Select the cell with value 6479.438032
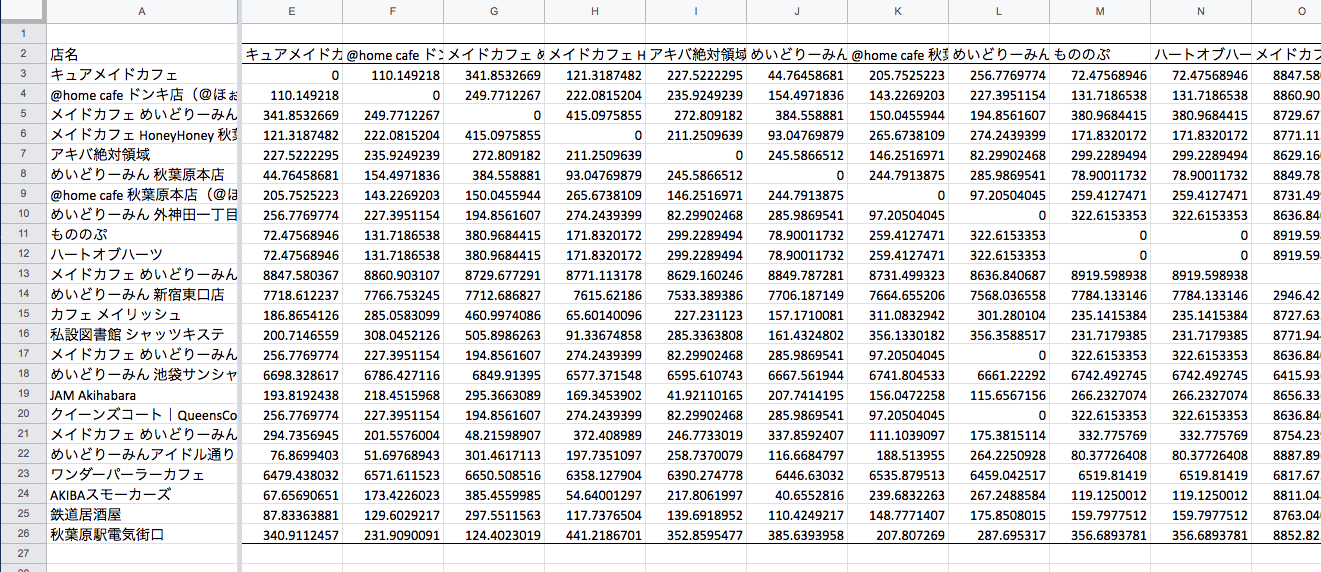The image size is (1321, 572). tap(291, 474)
